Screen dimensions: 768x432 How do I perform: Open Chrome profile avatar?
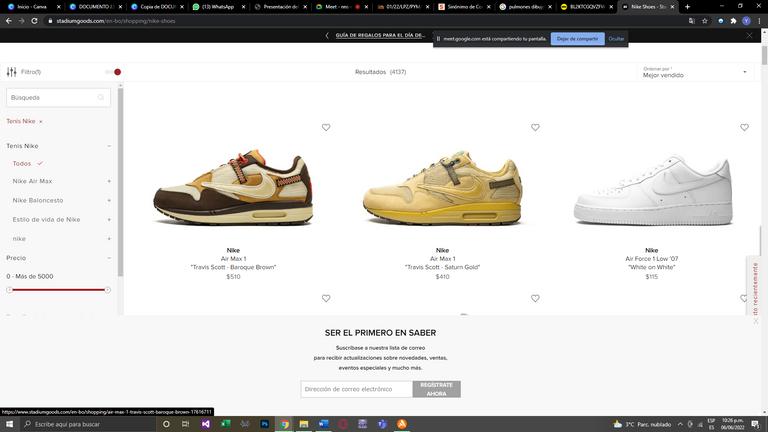[x=746, y=21]
